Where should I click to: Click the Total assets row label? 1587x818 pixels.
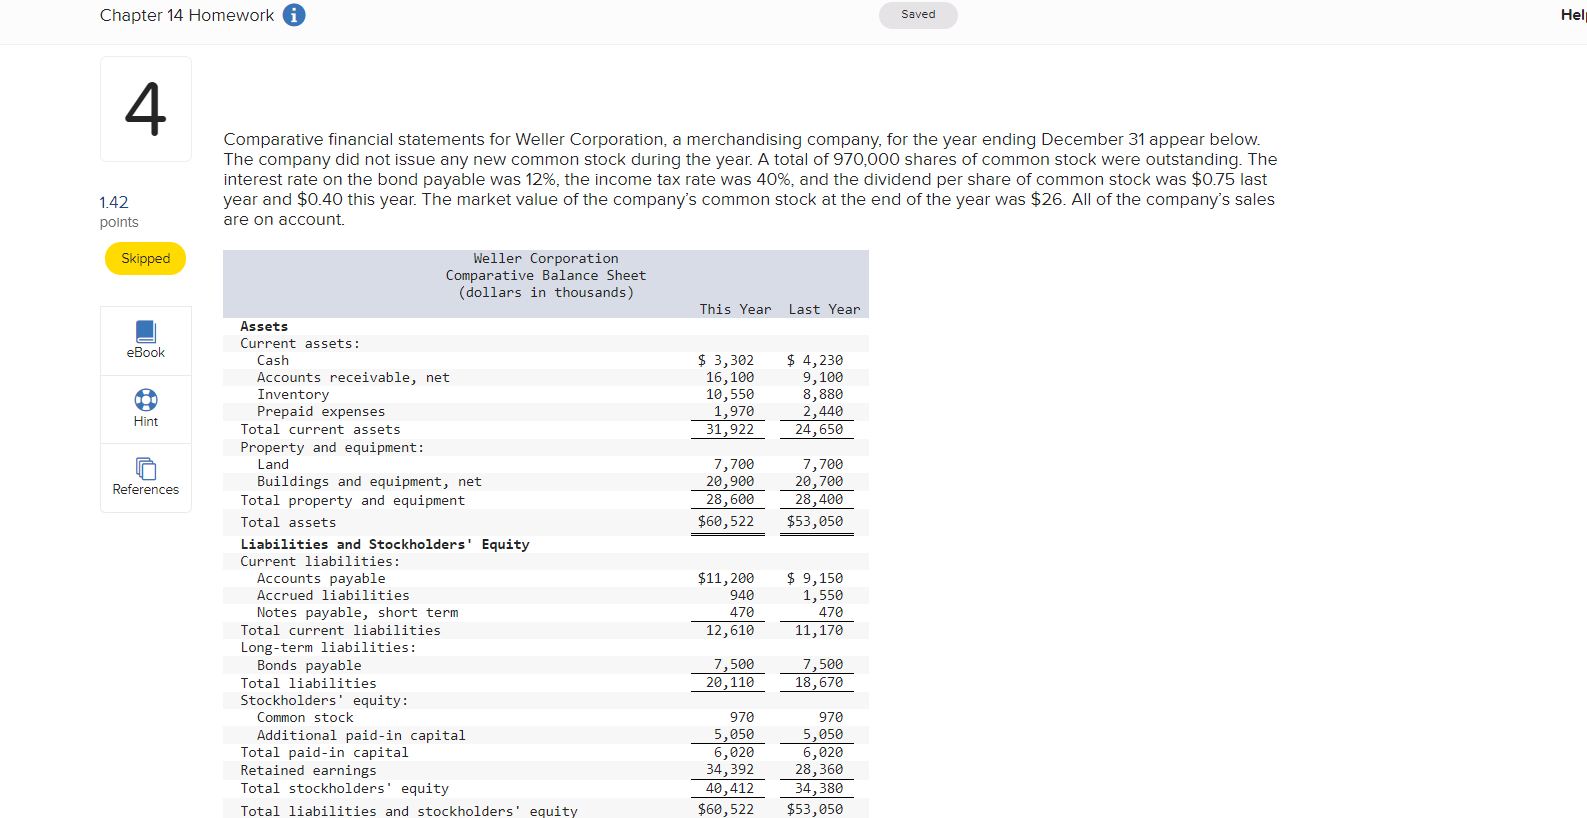[288, 522]
